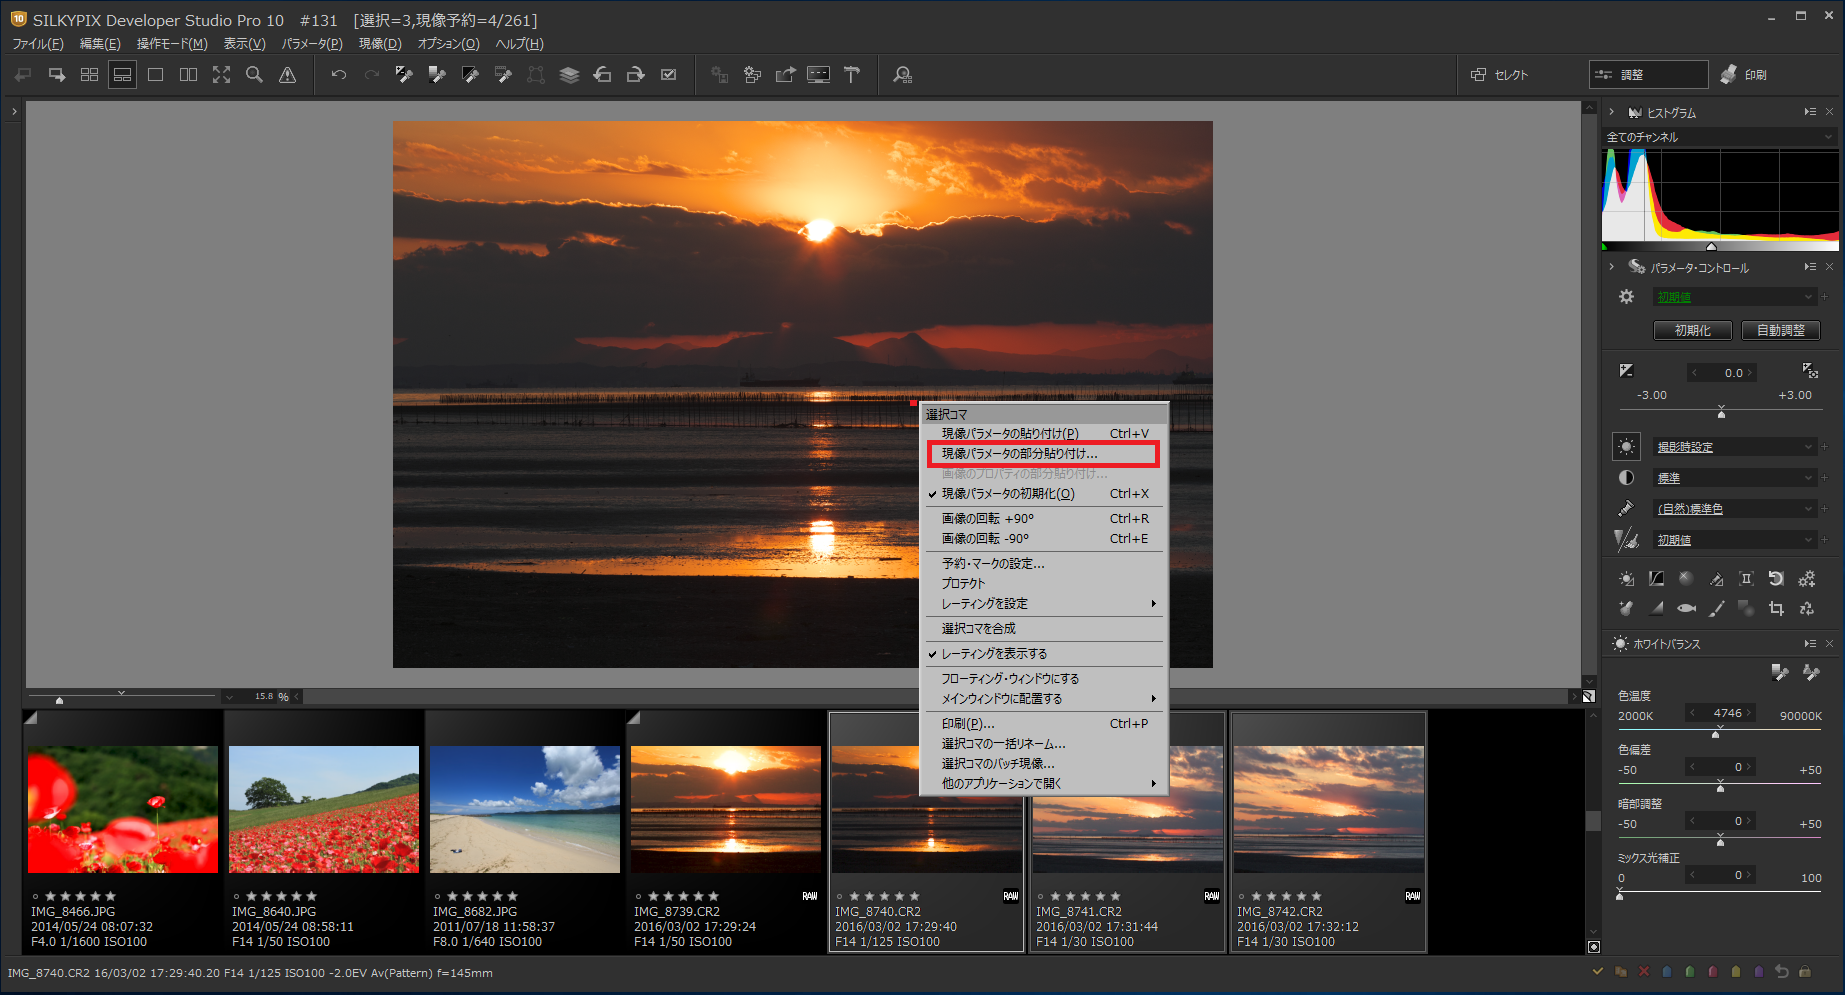Select the black level eyedropper tool

pos(470,75)
